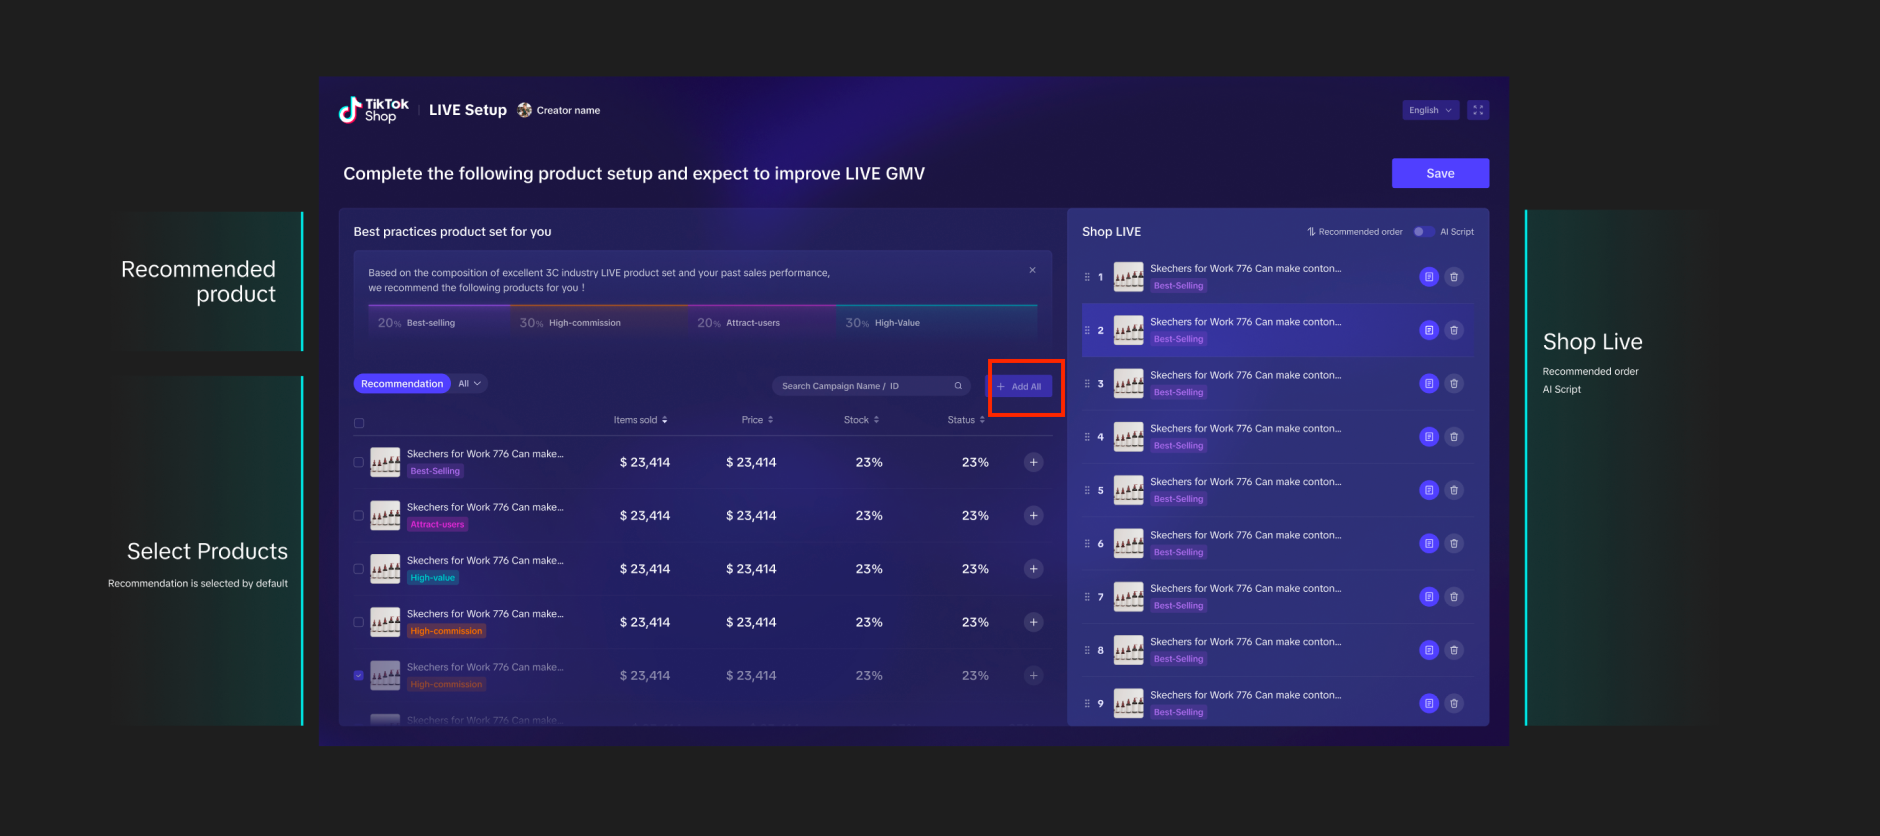Click the magnifier icon in campaign search
This screenshot has height=836, width=1880.
pyautogui.click(x=958, y=386)
